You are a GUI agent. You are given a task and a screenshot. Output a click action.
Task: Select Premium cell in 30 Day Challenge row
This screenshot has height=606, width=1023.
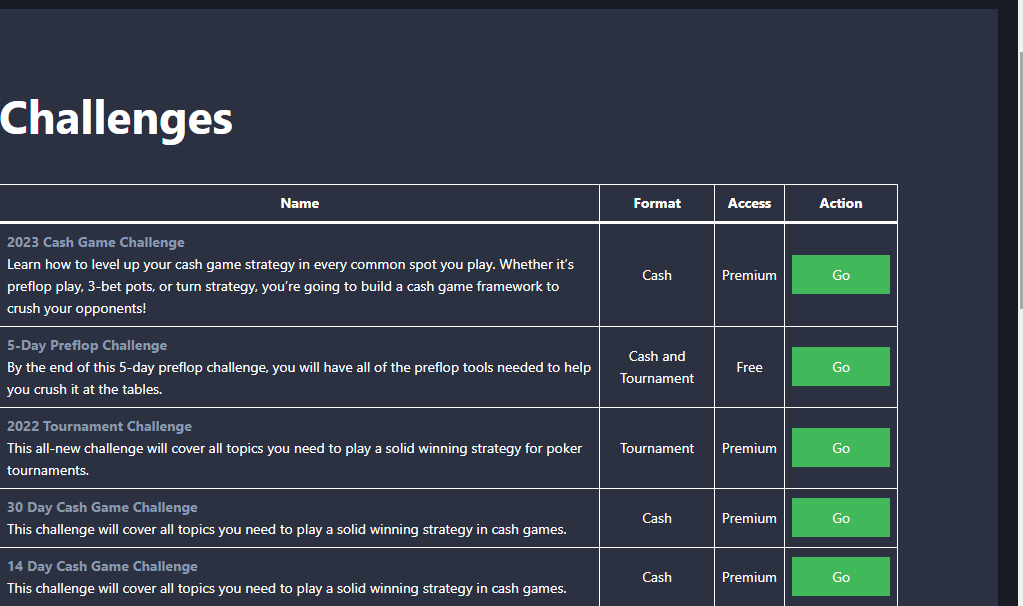749,518
